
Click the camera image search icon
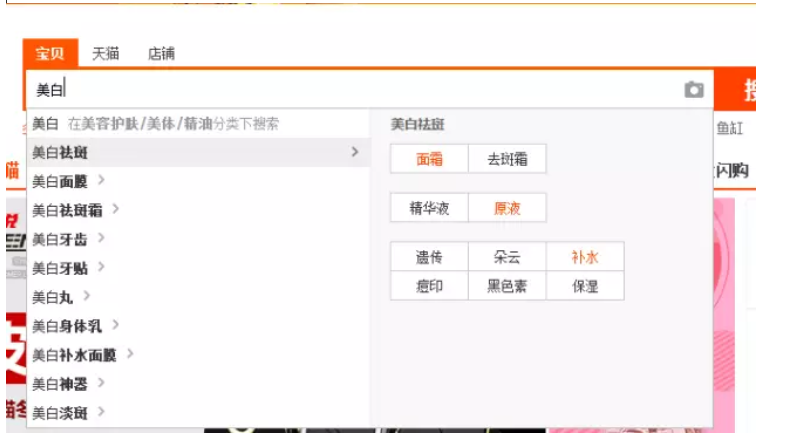coord(693,90)
